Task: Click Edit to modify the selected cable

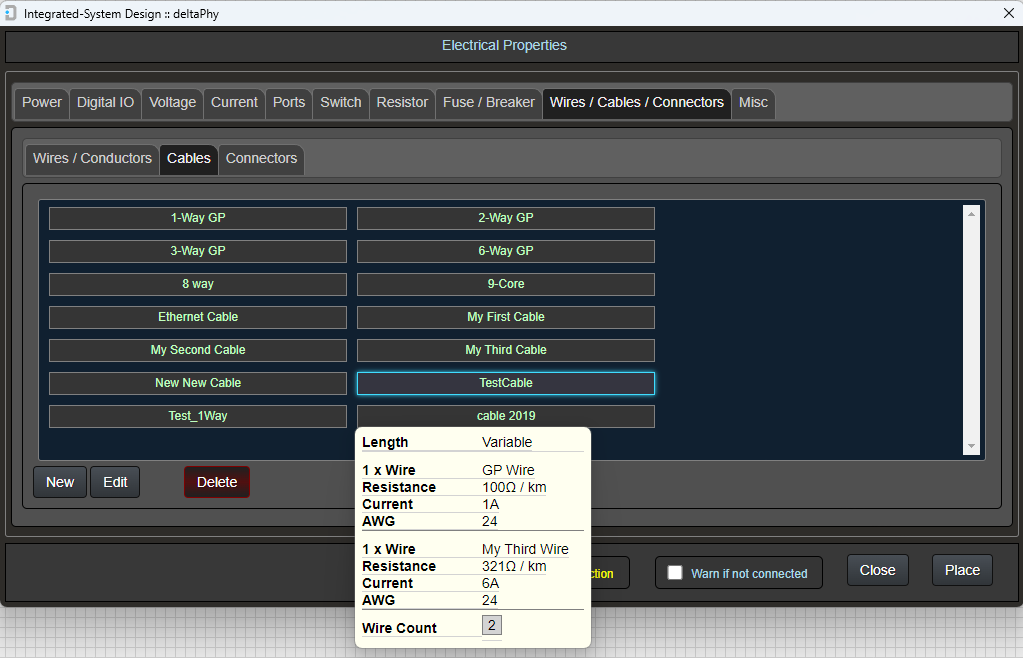Action: [x=115, y=482]
